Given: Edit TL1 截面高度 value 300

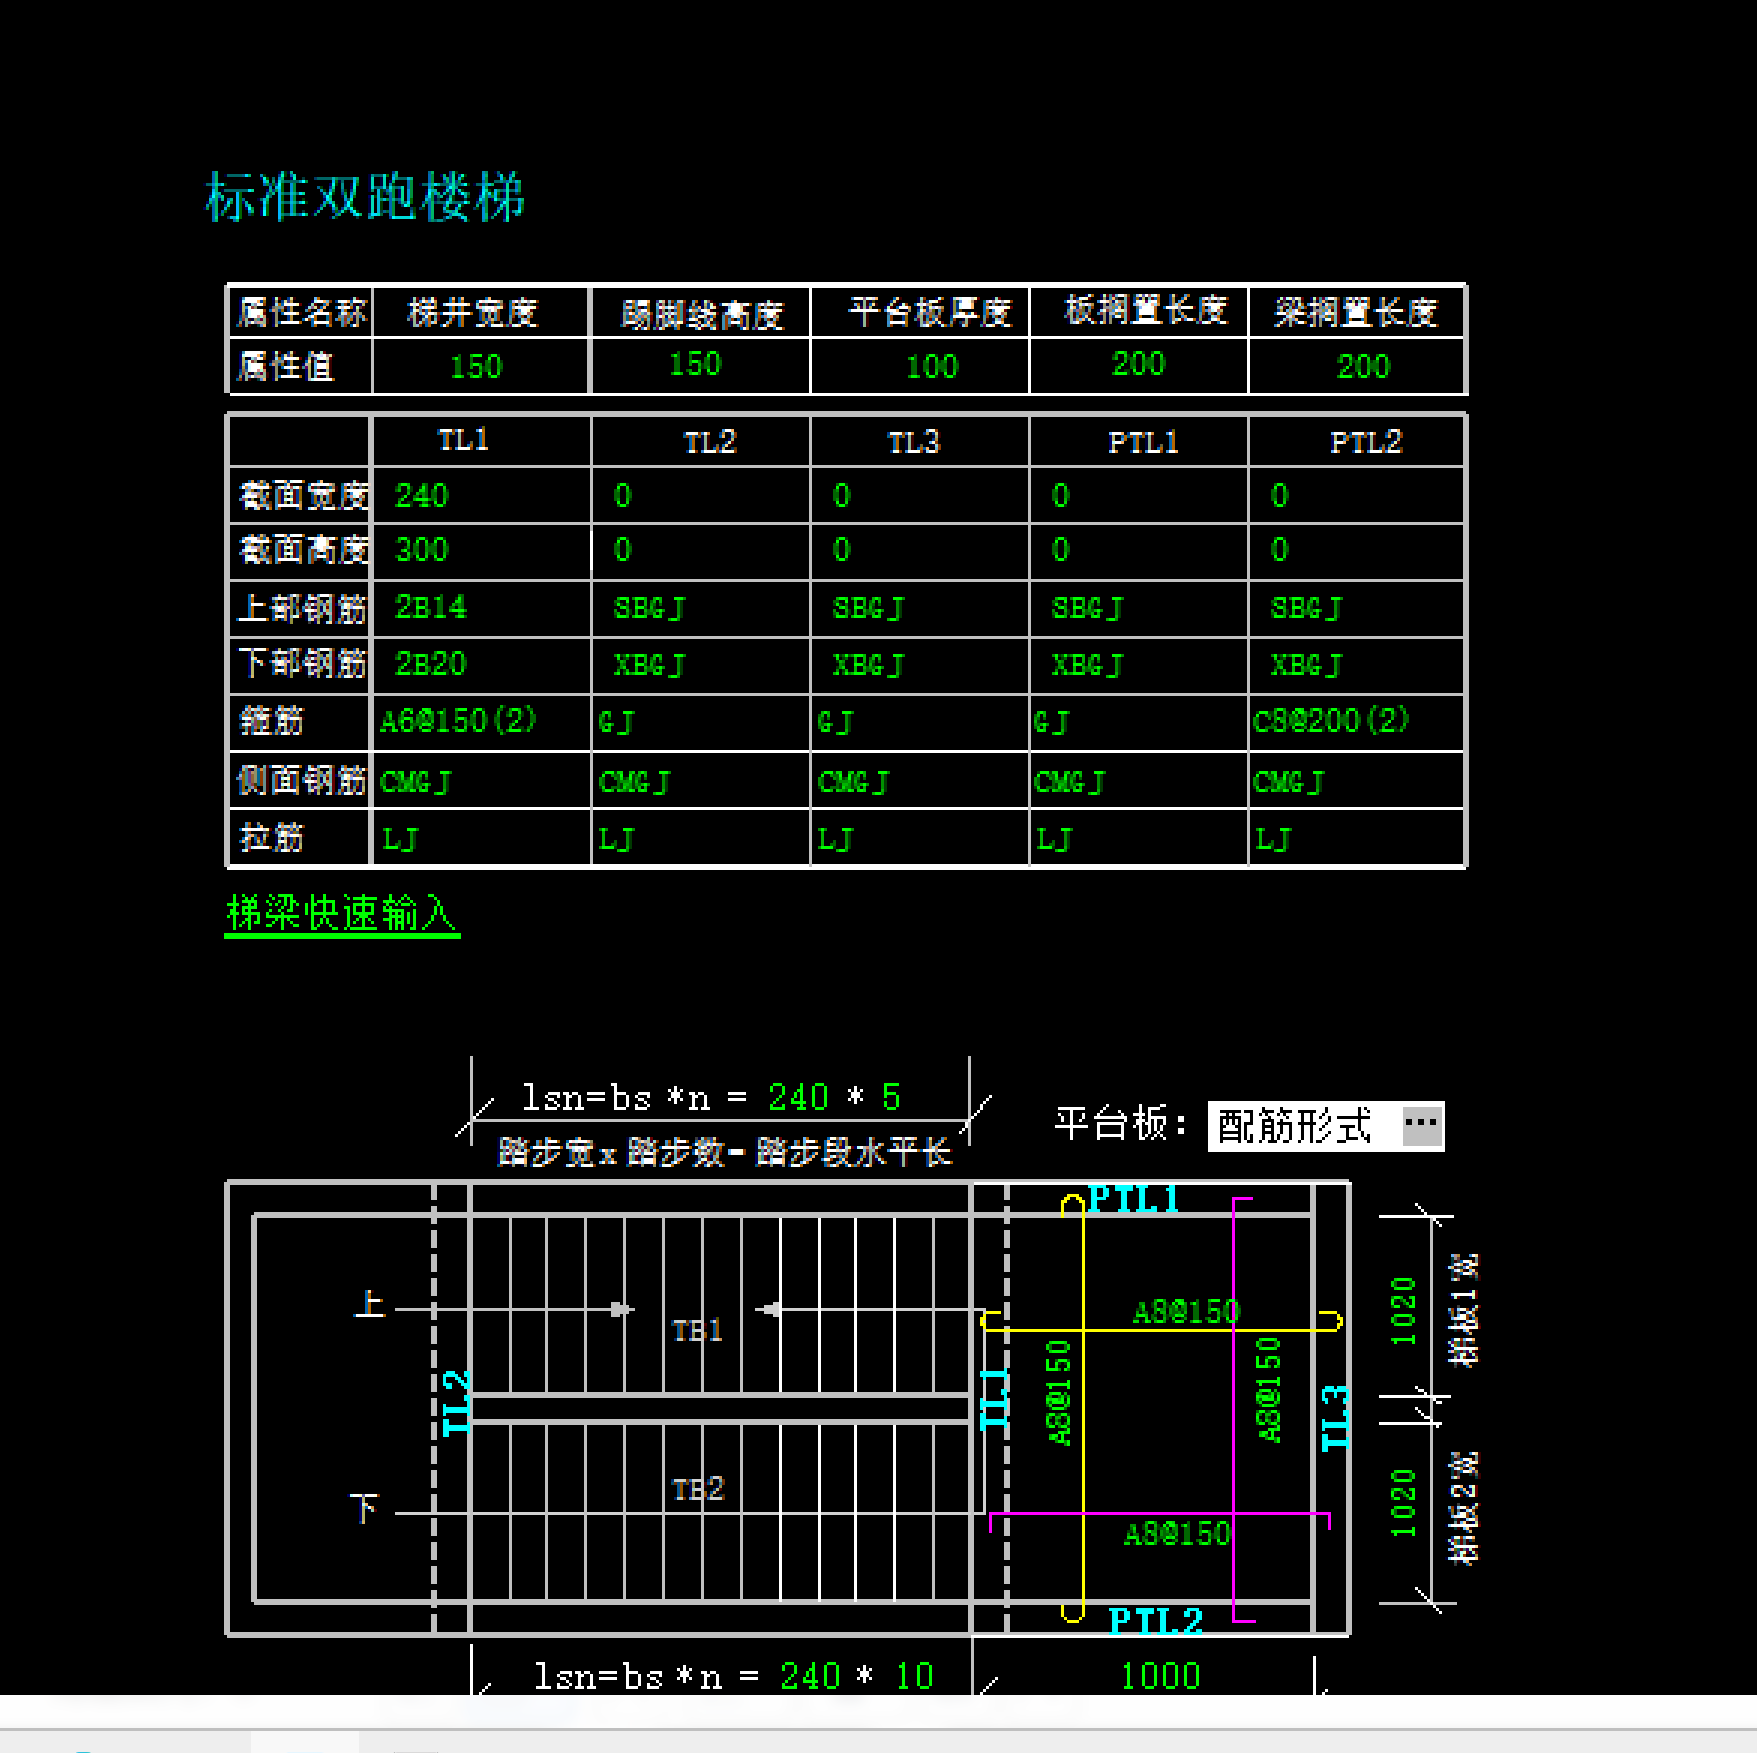Looking at the screenshot, I should pos(421,549).
